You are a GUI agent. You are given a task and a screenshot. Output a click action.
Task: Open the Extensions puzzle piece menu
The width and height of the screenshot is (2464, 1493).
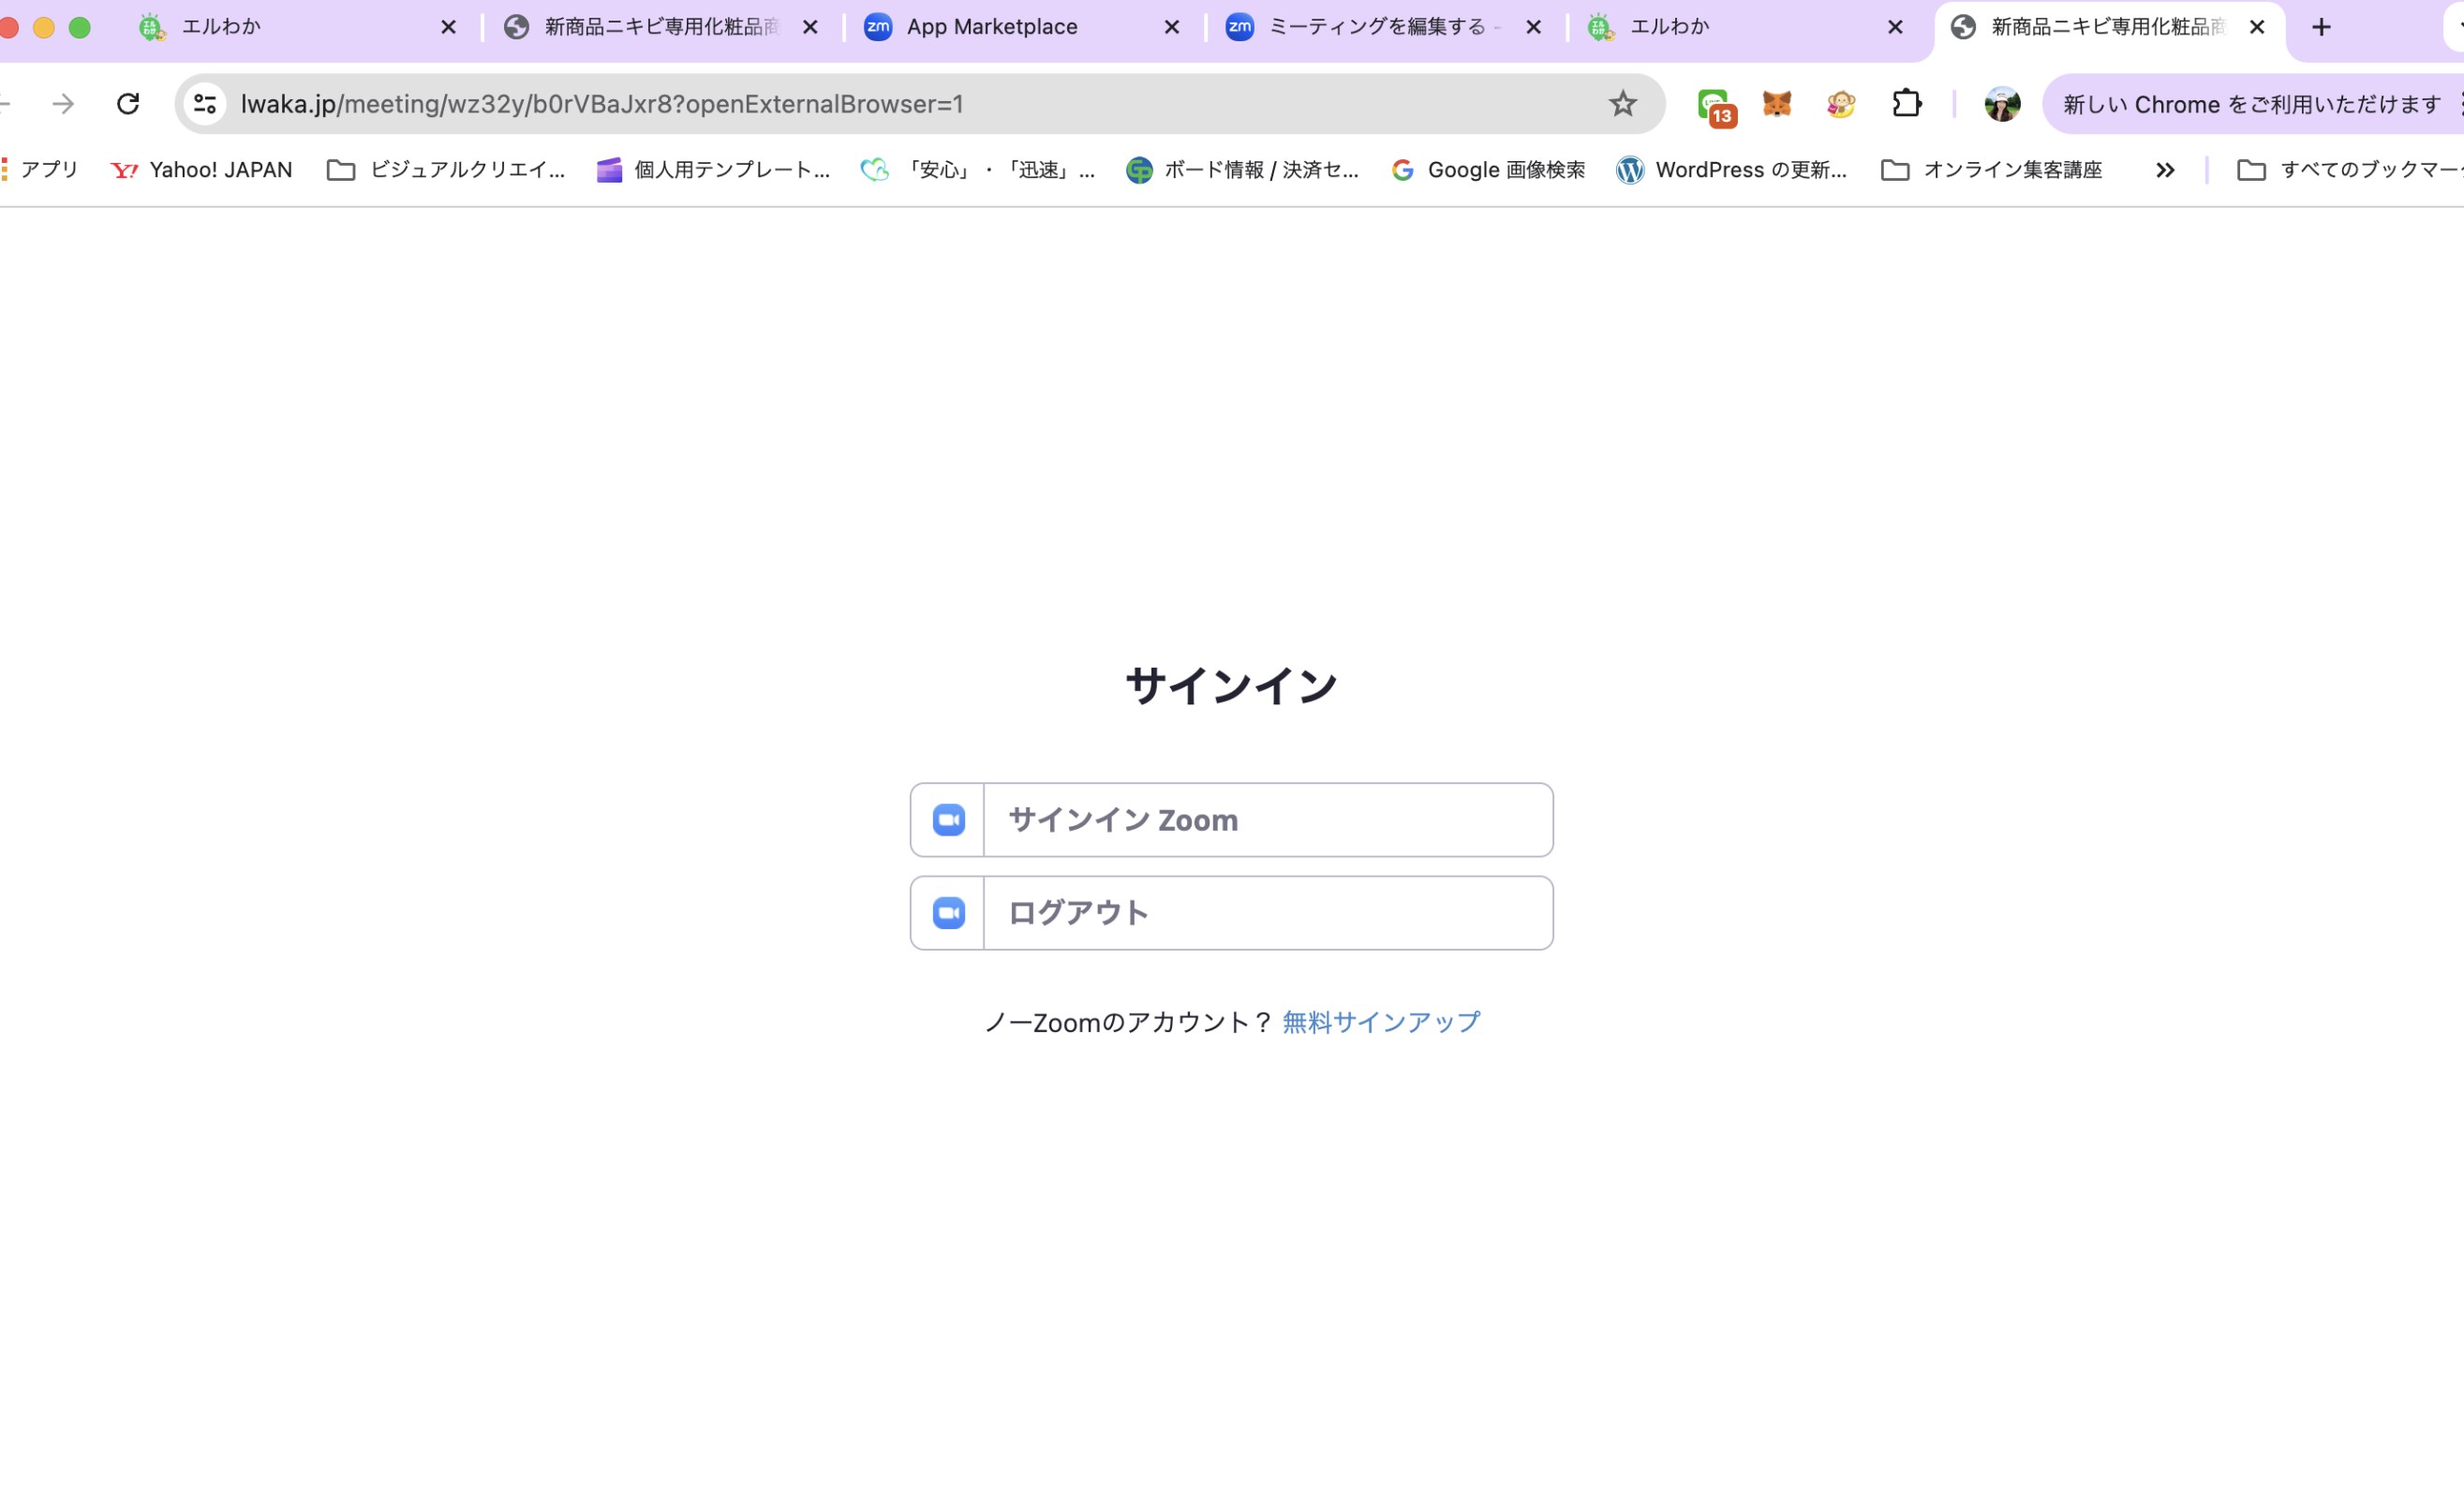click(1906, 104)
